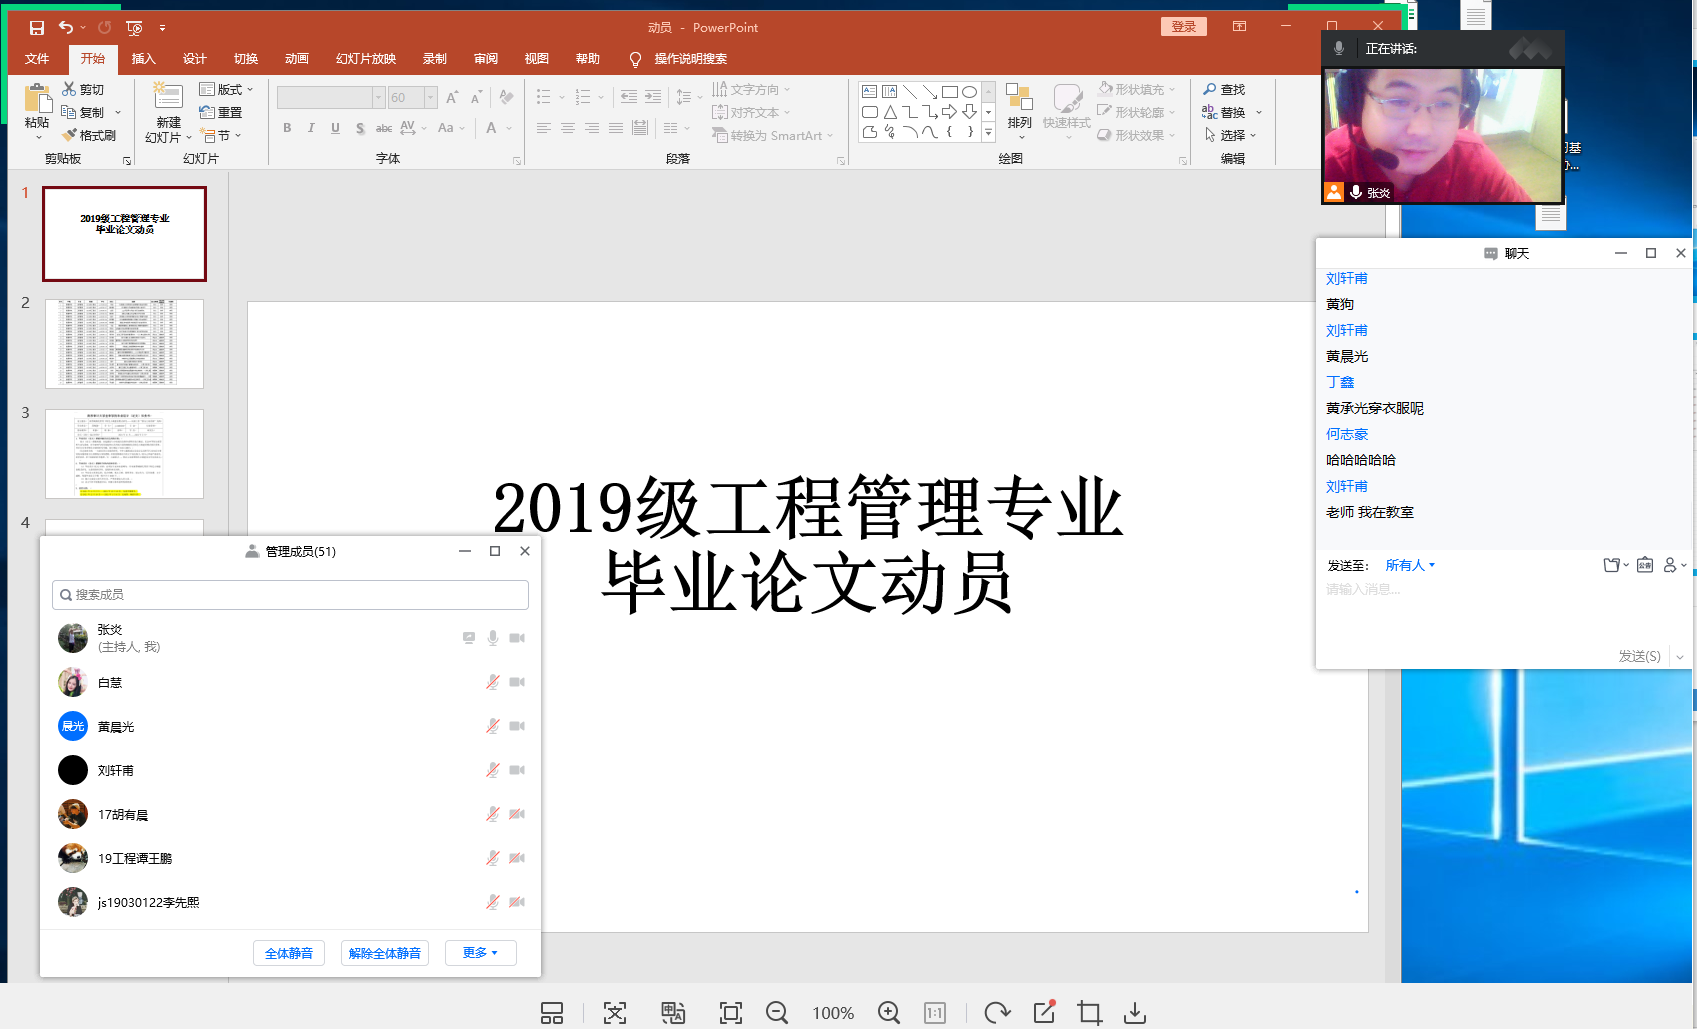Screen dimensions: 1697x1029
Task: Expand the send options arrow beside 发送(S)
Action: tap(1680, 657)
